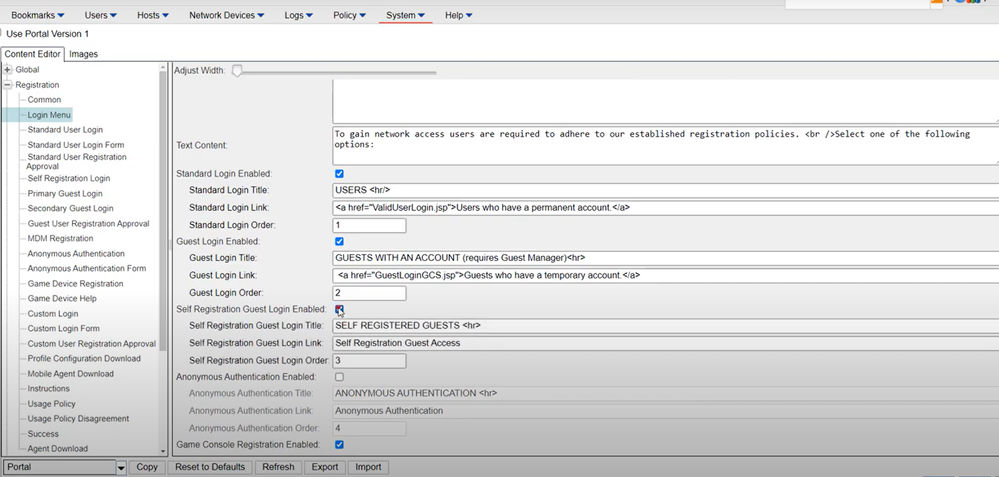
Task: Collapse the Registration tree node
Action: [x=8, y=85]
